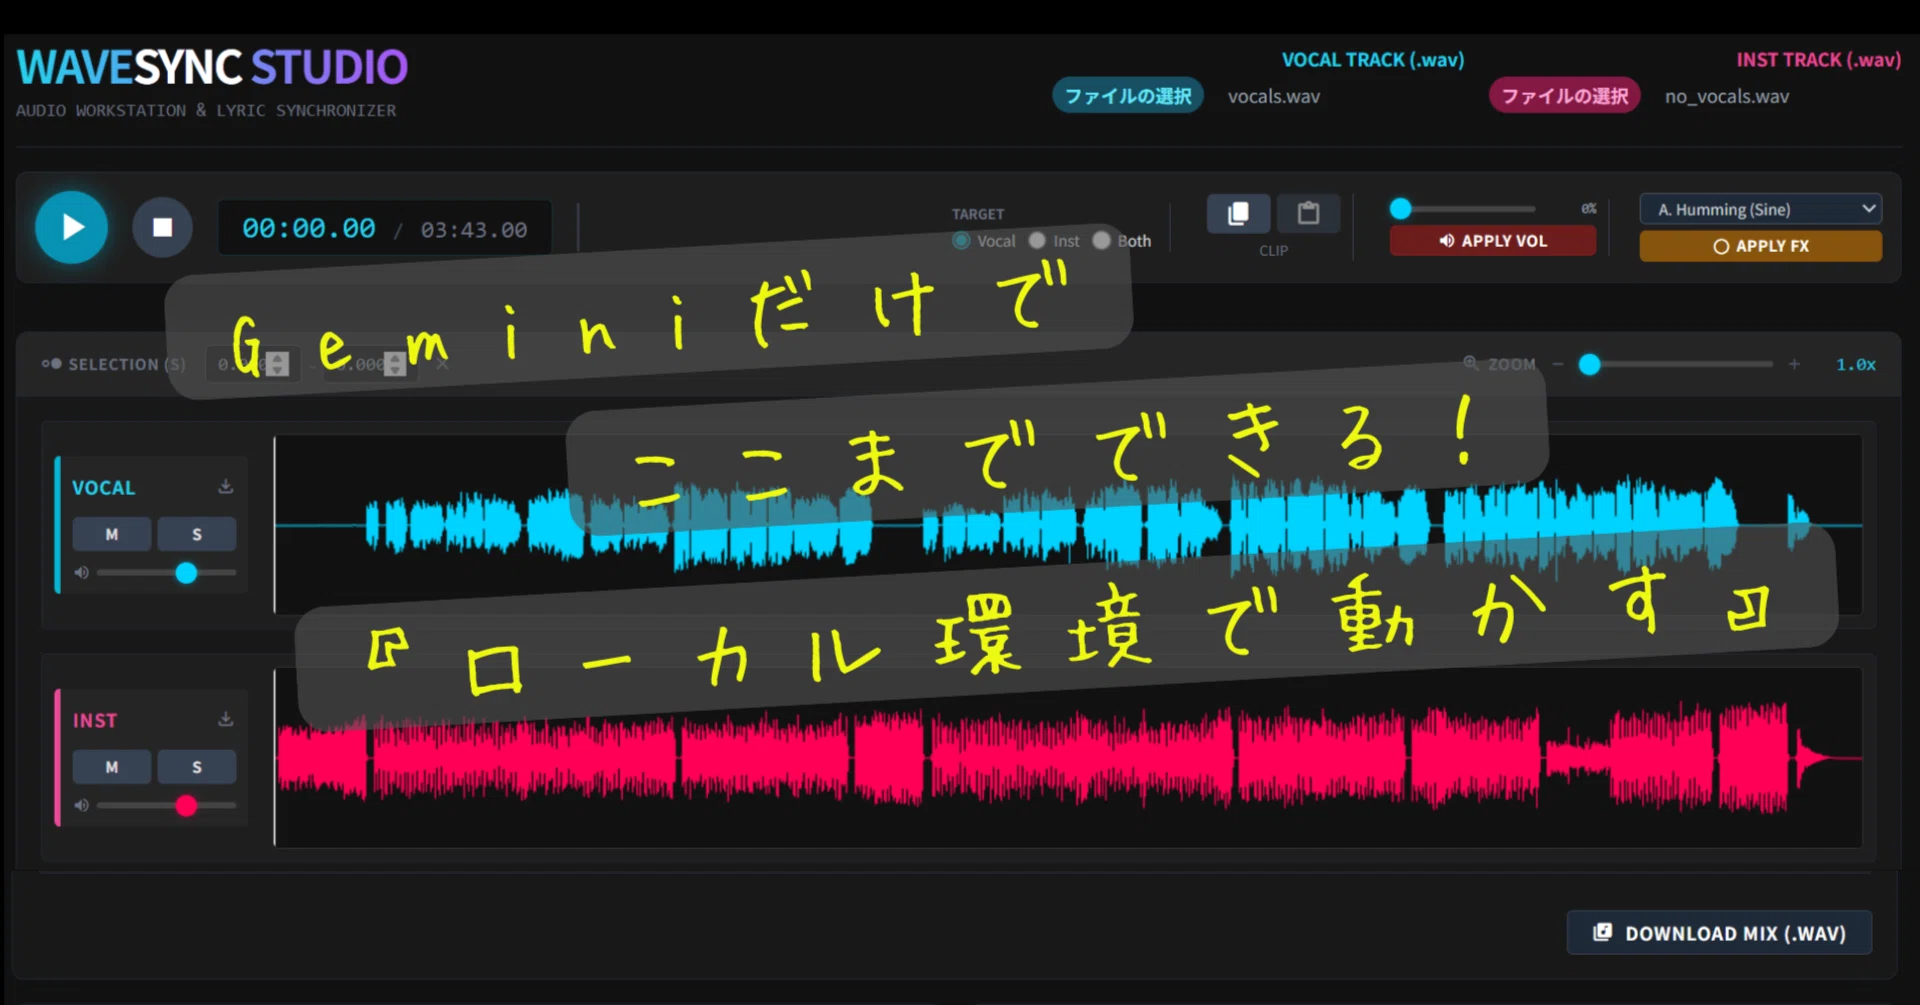This screenshot has height=1005, width=1920.
Task: Start playback with the play button
Action: [71, 227]
